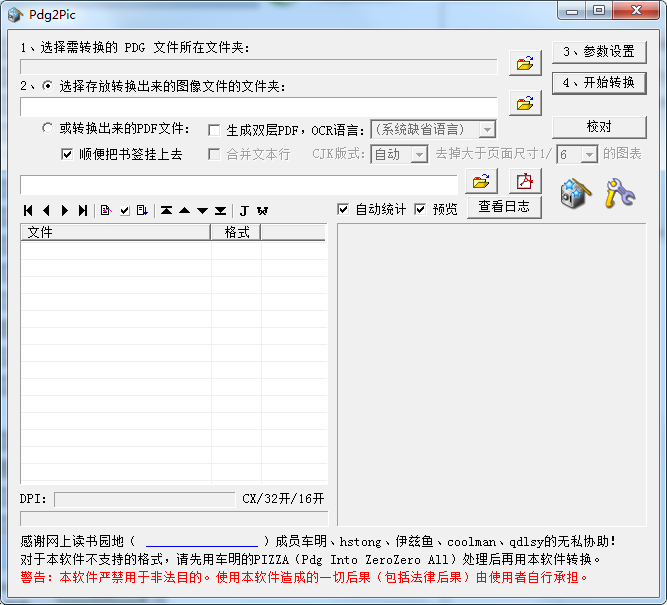This screenshot has height=605, width=667.
Task: Select output to PDF file radio button
Action: pyautogui.click(x=48, y=128)
